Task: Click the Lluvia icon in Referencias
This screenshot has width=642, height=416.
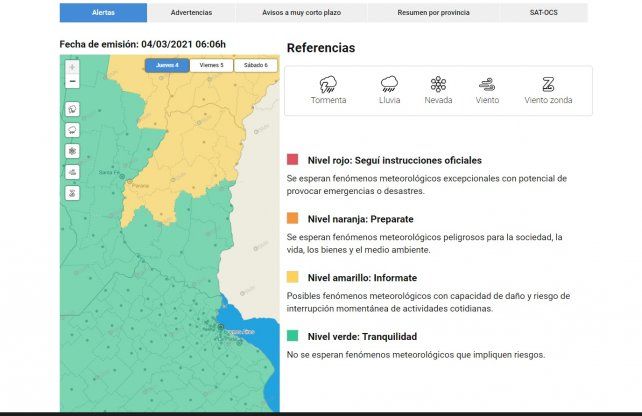Action: pyautogui.click(x=389, y=84)
